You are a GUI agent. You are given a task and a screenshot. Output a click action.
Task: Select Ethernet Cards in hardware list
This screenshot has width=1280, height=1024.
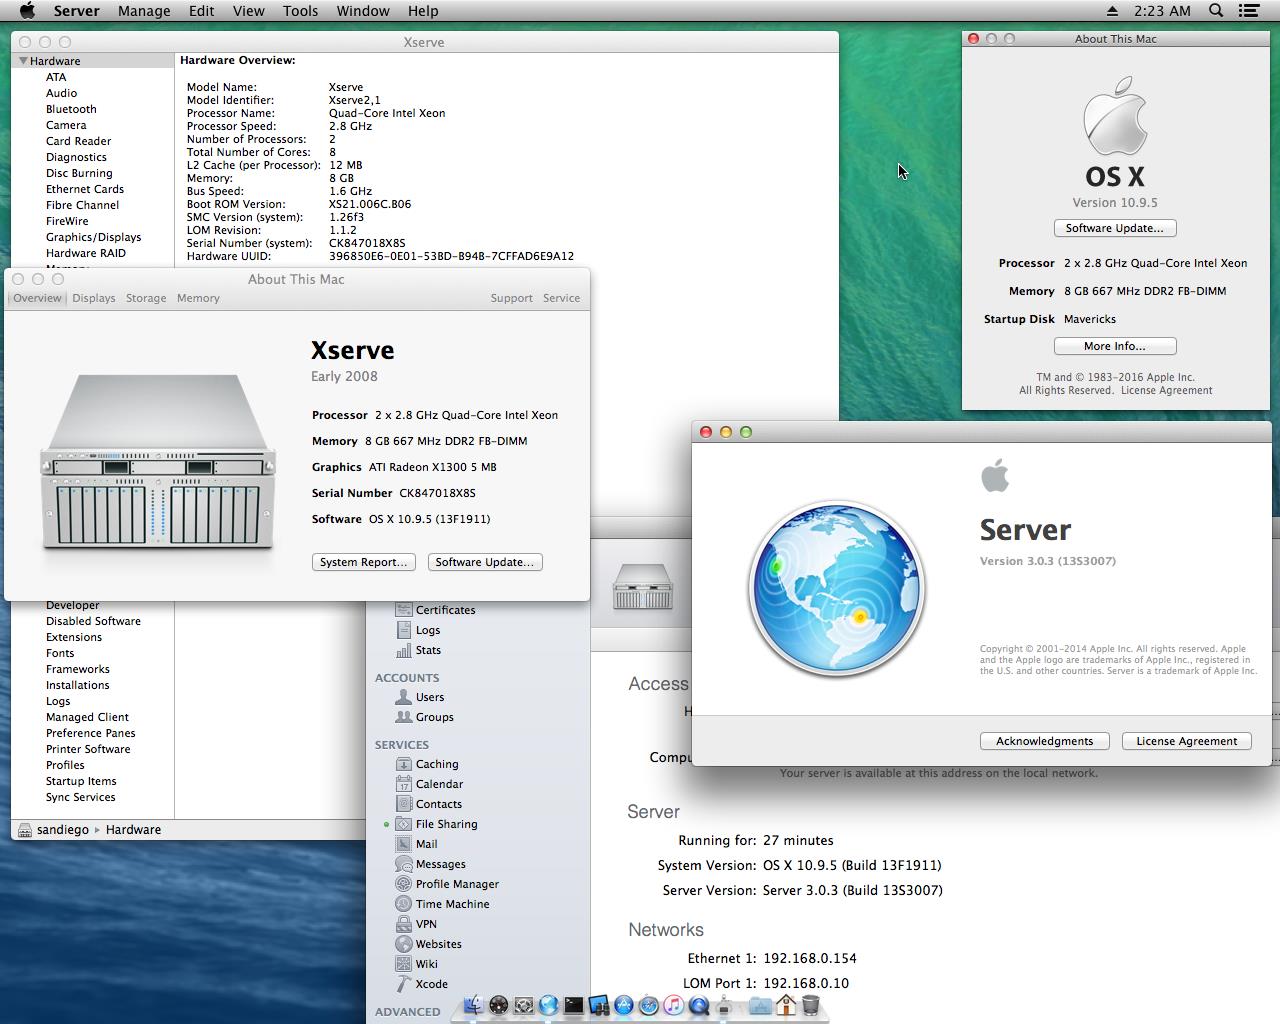pyautogui.click(x=85, y=189)
